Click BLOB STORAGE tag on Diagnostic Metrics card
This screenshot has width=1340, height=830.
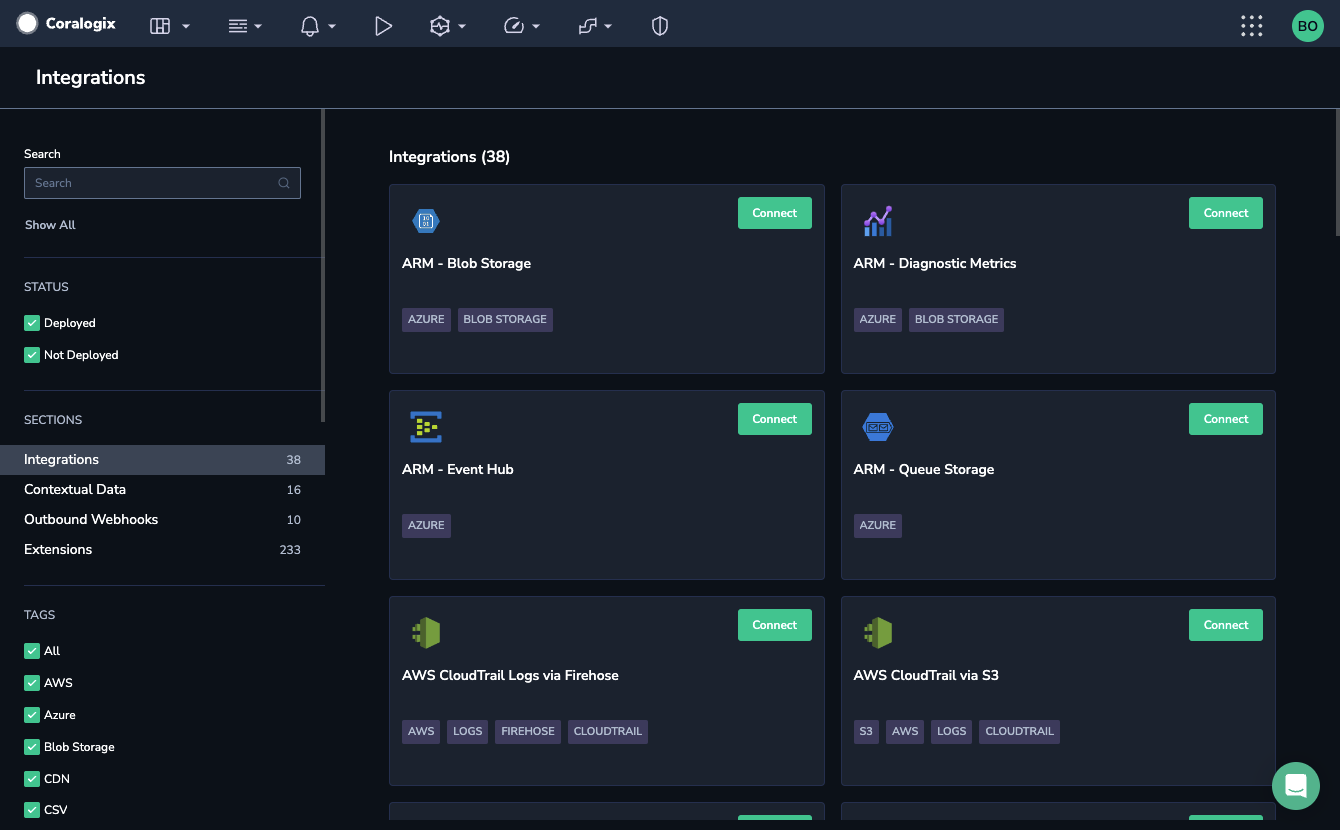(957, 320)
